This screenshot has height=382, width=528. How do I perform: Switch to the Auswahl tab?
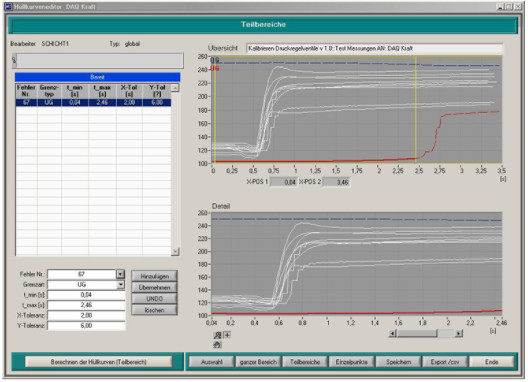[211, 362]
